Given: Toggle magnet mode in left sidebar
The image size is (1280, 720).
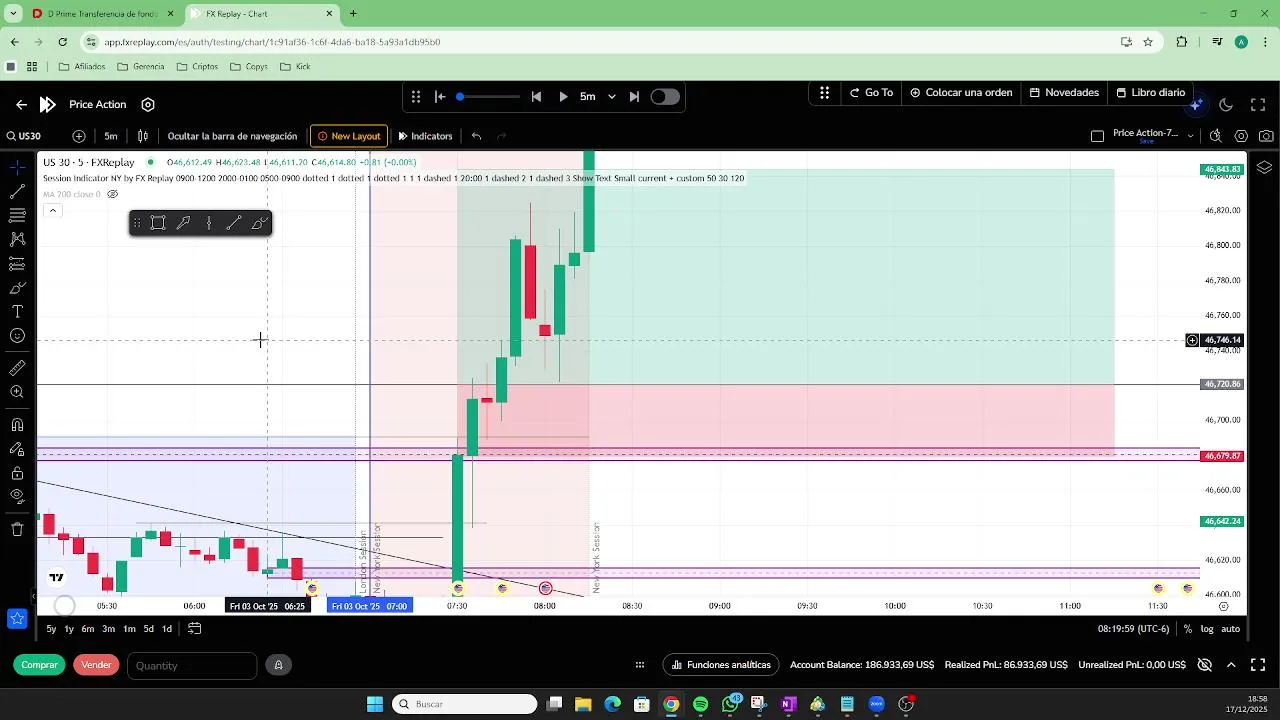Looking at the screenshot, I should [17, 425].
